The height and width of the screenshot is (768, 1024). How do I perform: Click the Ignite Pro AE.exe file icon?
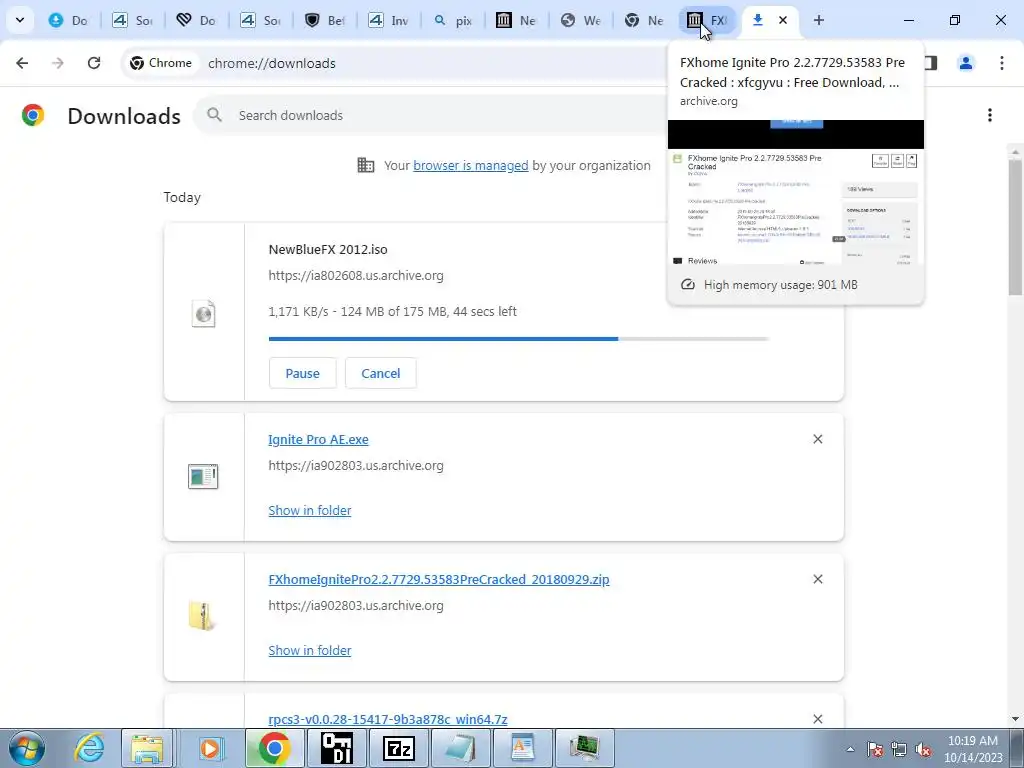203,476
